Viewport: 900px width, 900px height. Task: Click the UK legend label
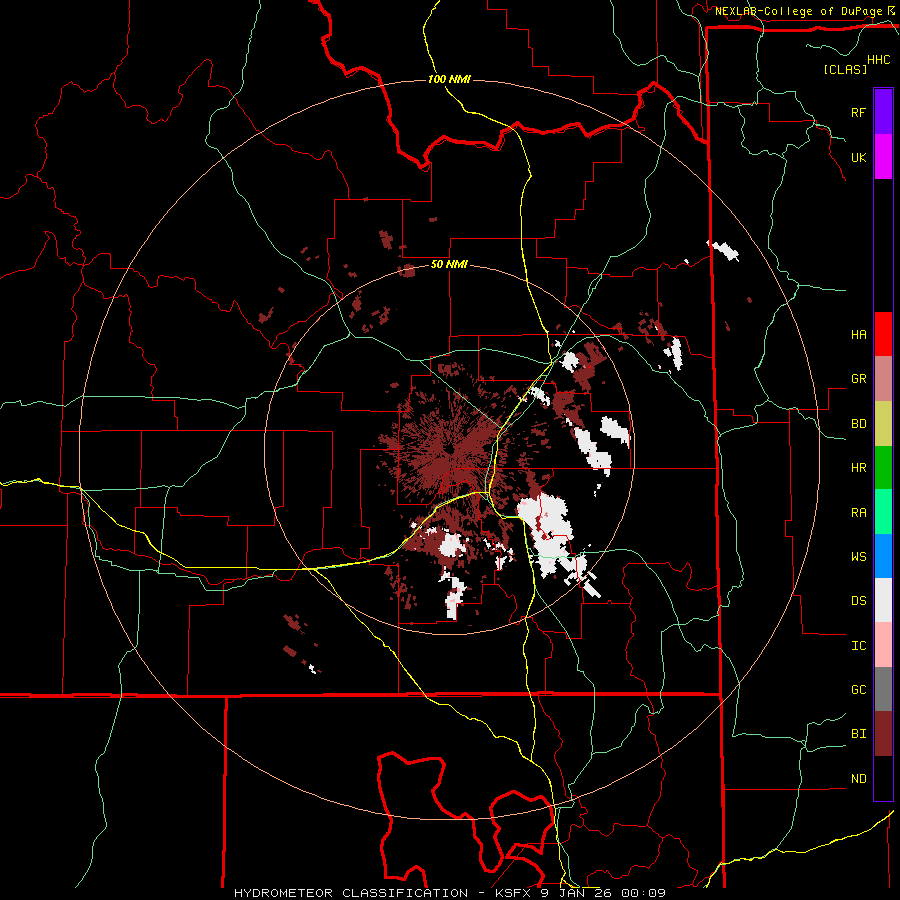[858, 157]
